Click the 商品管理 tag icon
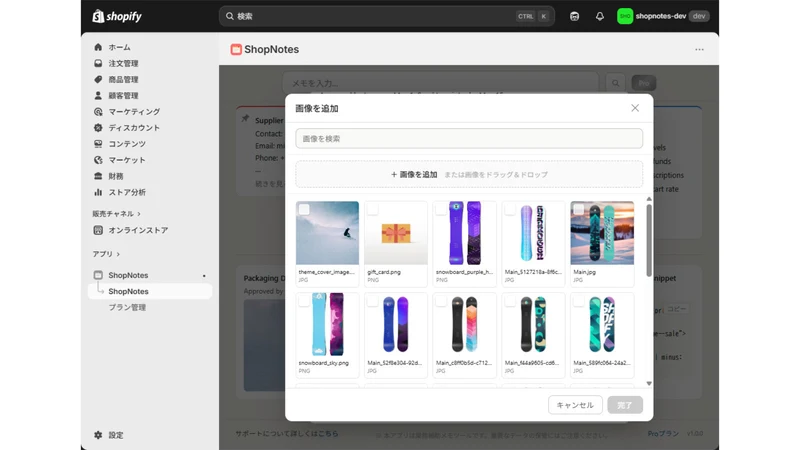The width and height of the screenshot is (800, 450). tap(98, 79)
